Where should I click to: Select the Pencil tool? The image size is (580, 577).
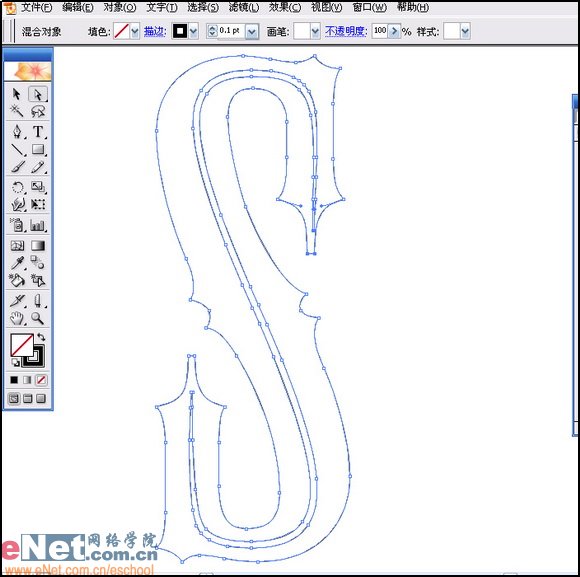(x=38, y=167)
